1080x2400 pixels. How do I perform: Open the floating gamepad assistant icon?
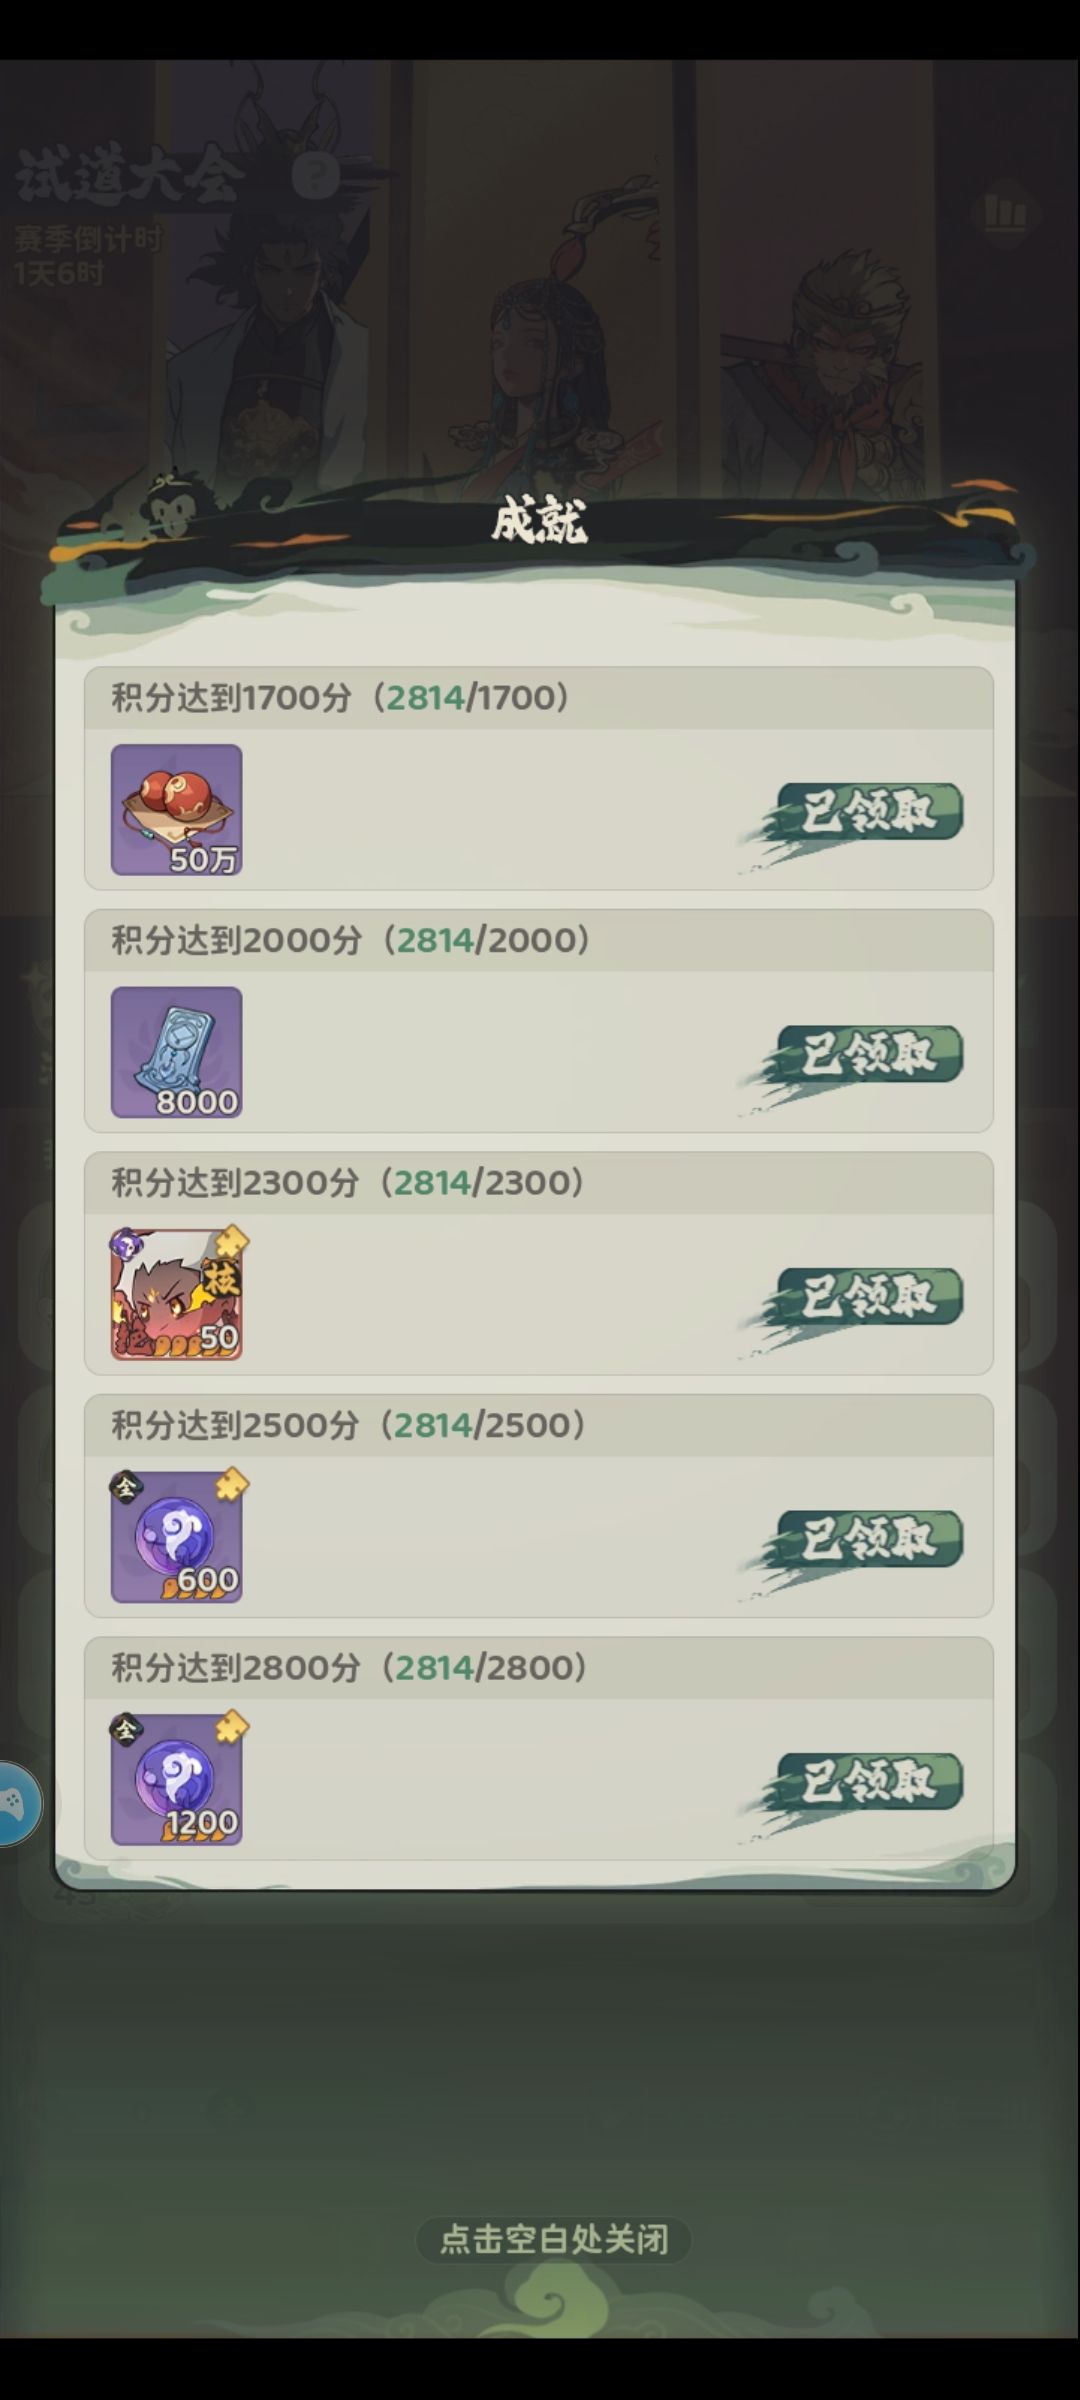click(16, 1803)
